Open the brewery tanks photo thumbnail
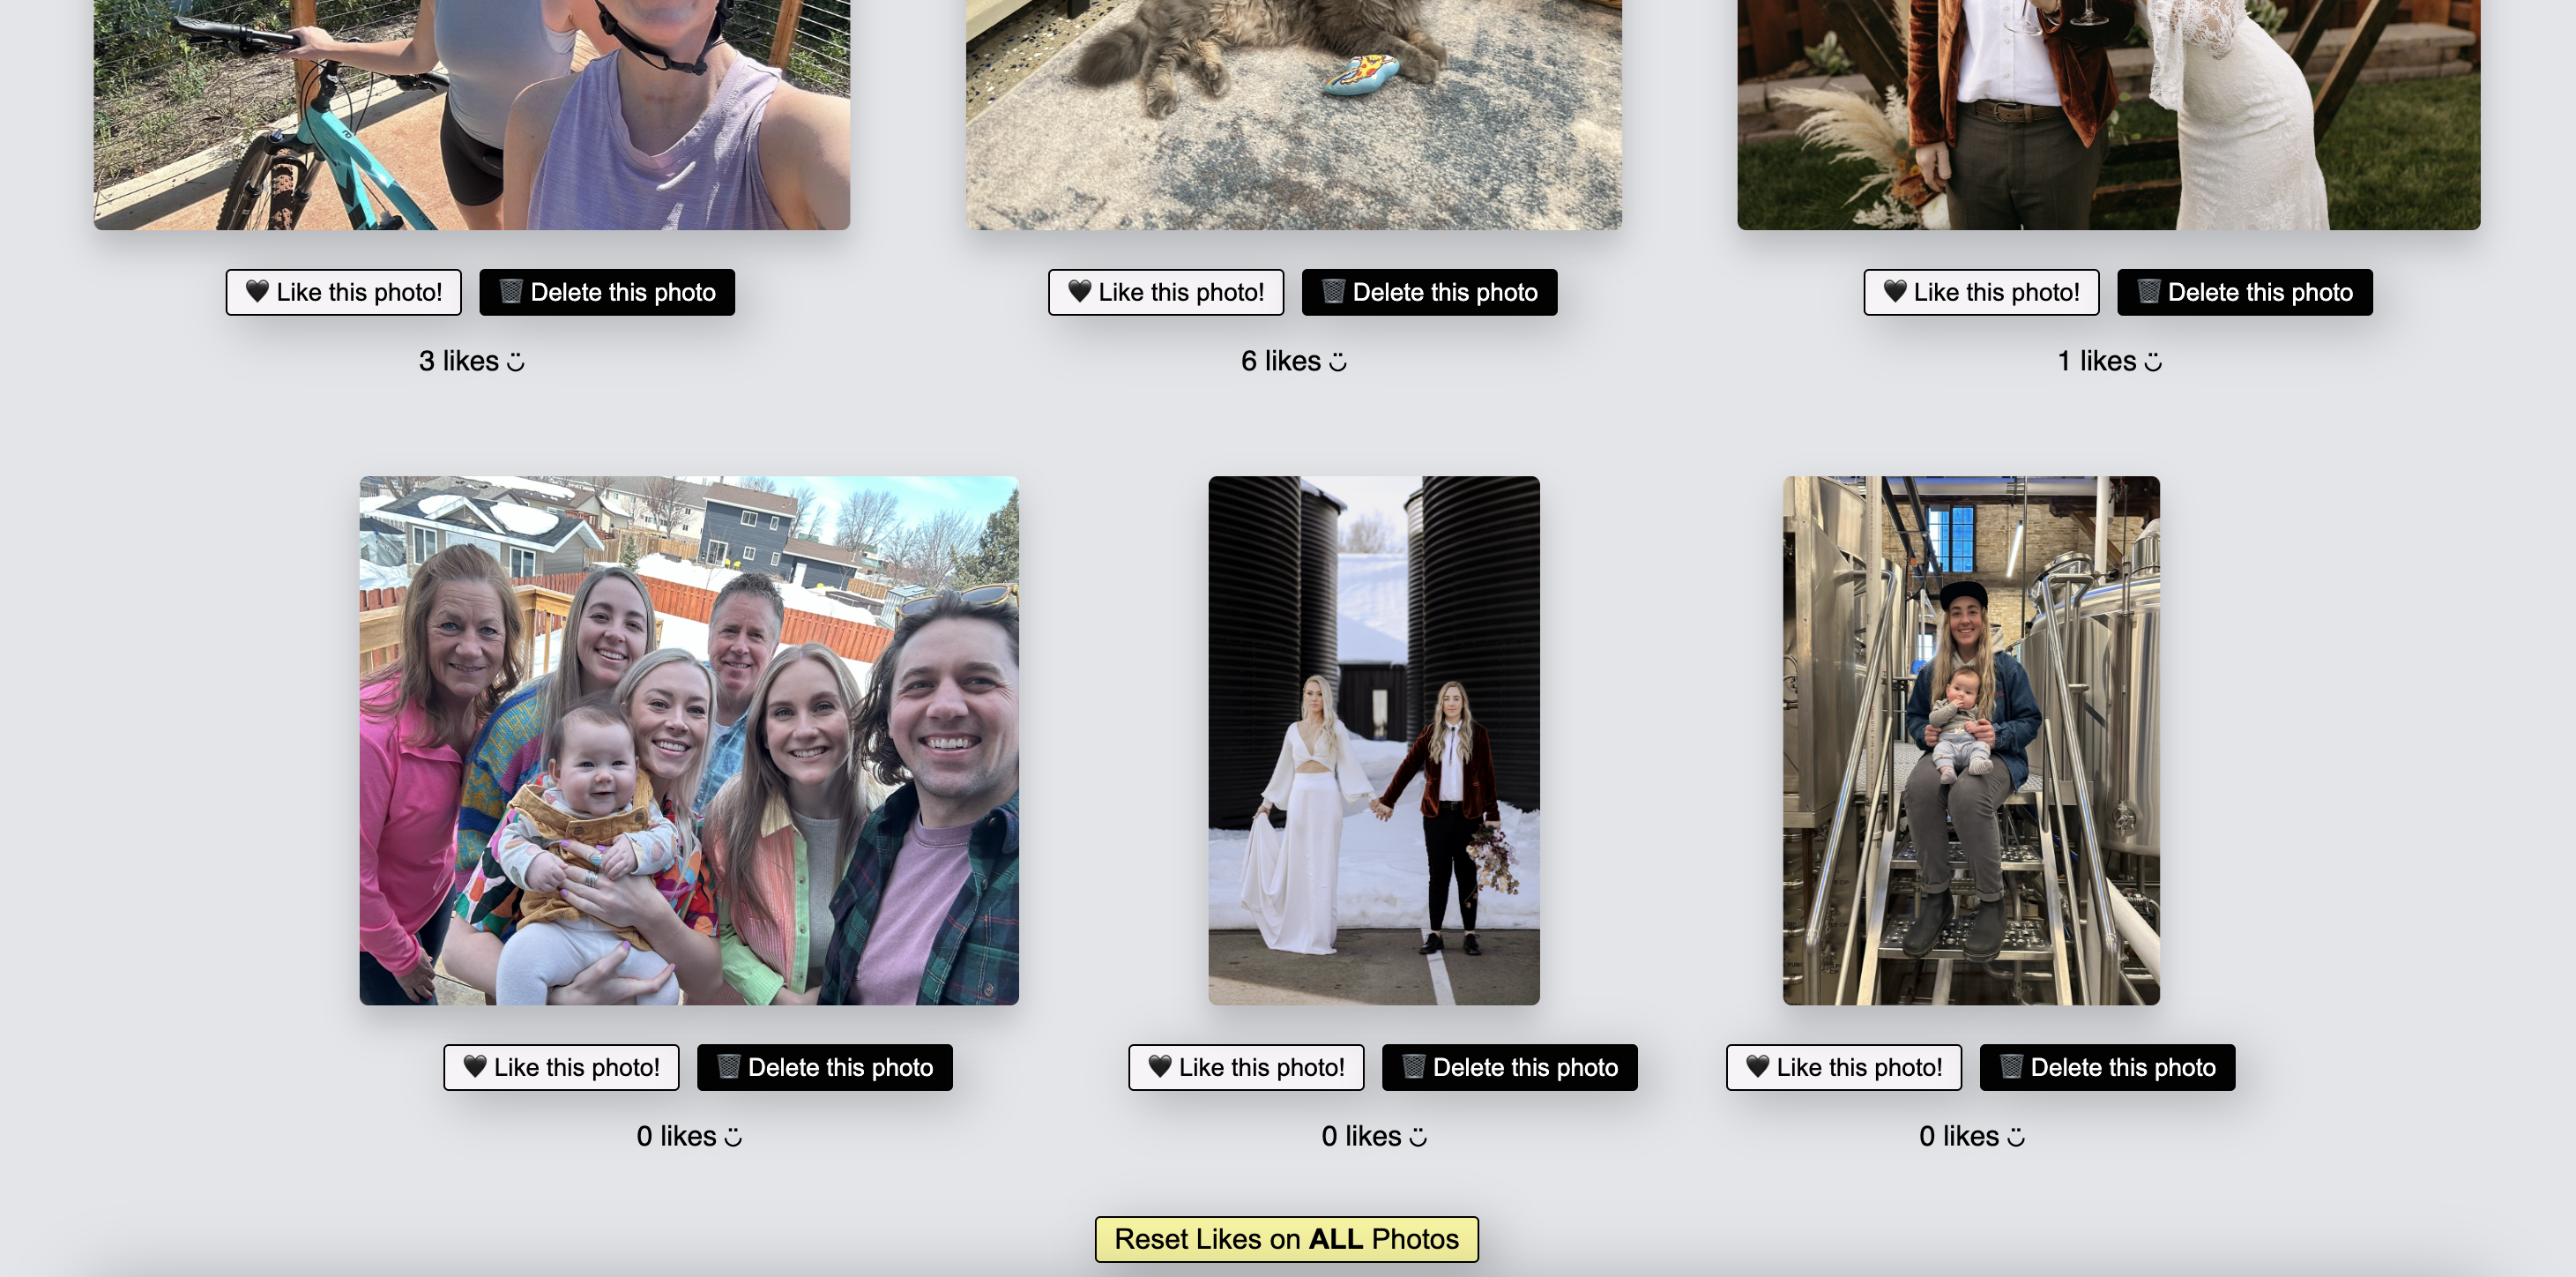2576x1277 pixels. [x=1971, y=740]
